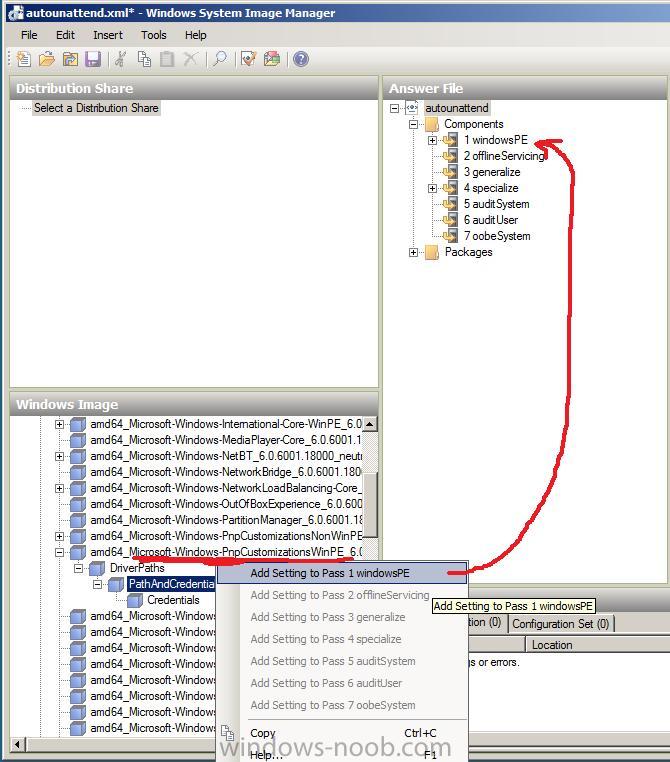Click the Create Configuration Set toolbar icon

tap(272, 59)
